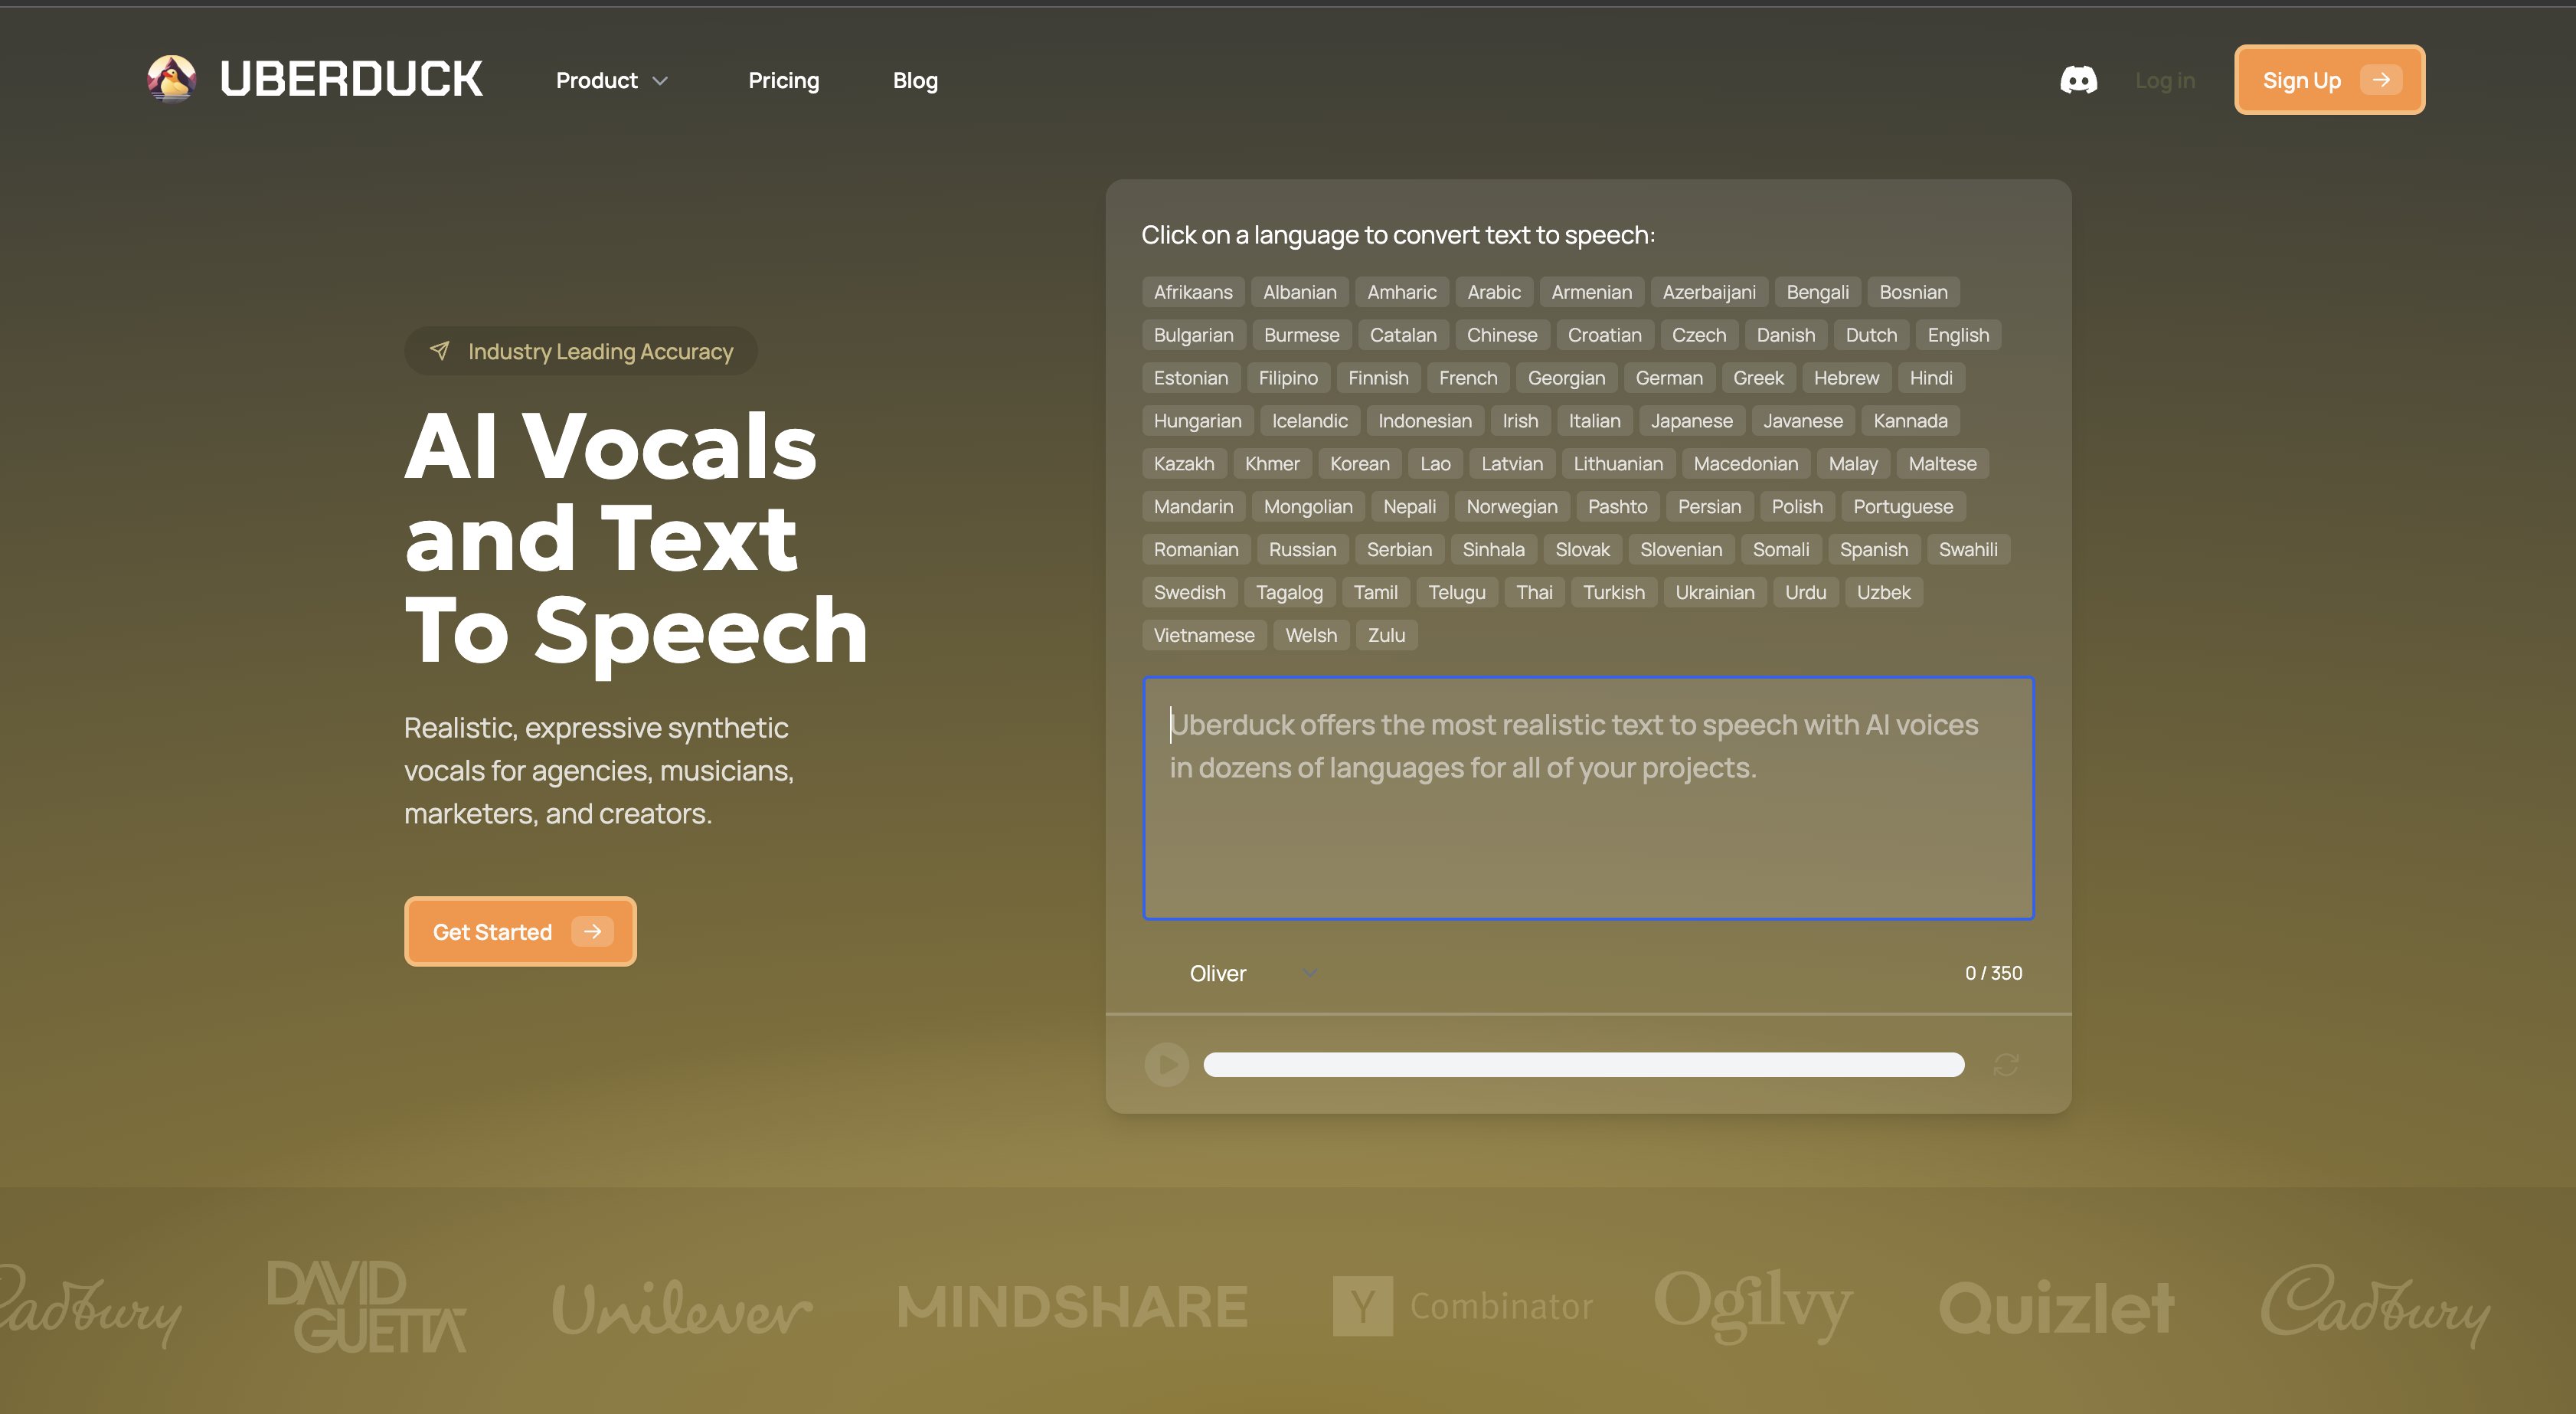The image size is (2576, 1414).
Task: Play the generated speech audio
Action: click(1166, 1064)
